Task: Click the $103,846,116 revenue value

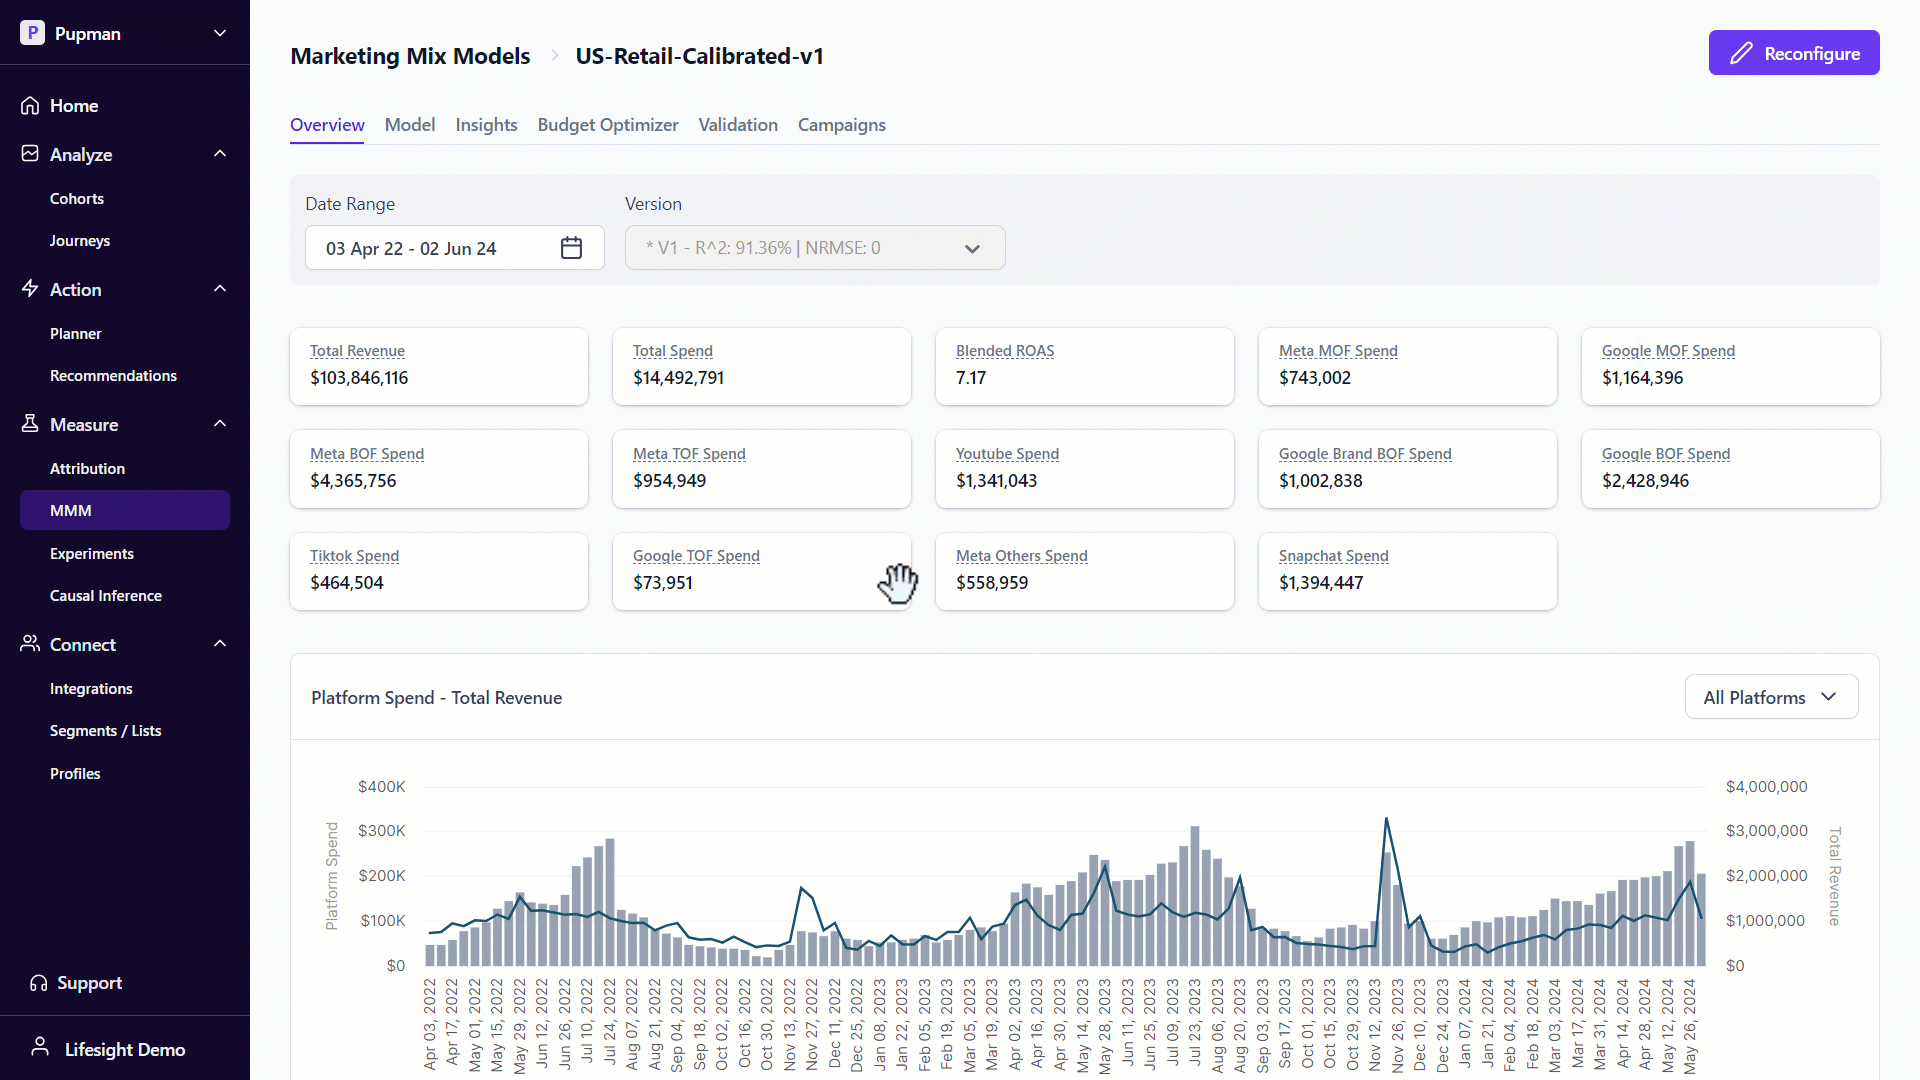Action: coord(359,378)
